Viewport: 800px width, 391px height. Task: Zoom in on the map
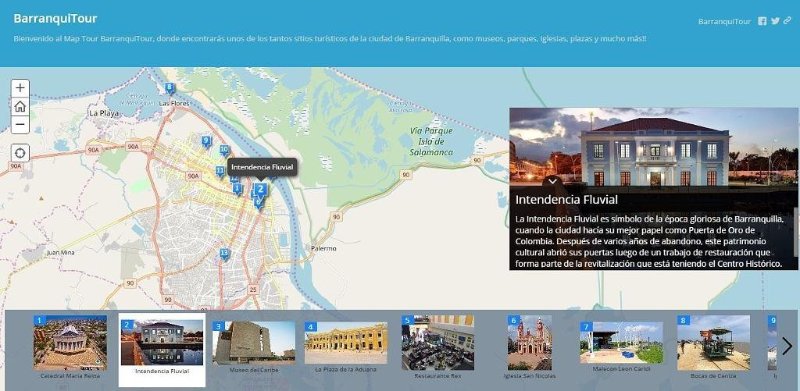[x=20, y=88]
